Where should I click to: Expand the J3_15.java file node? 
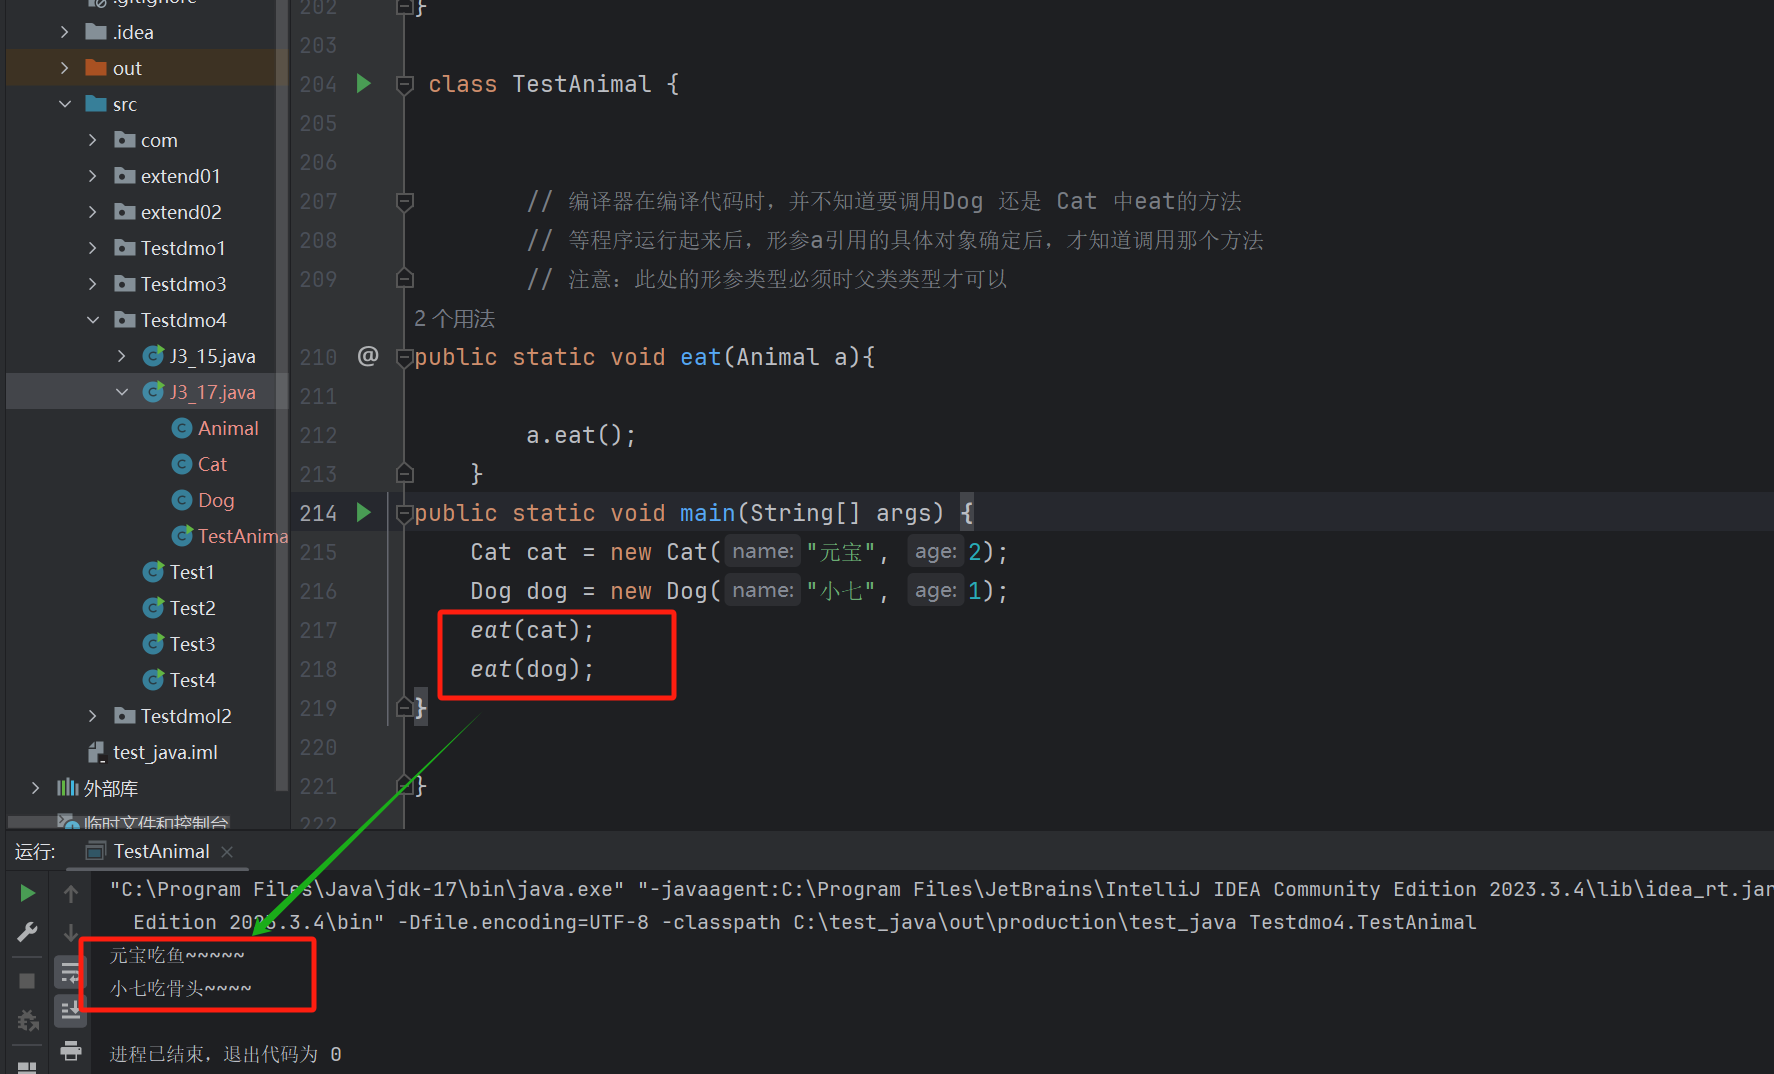click(121, 356)
